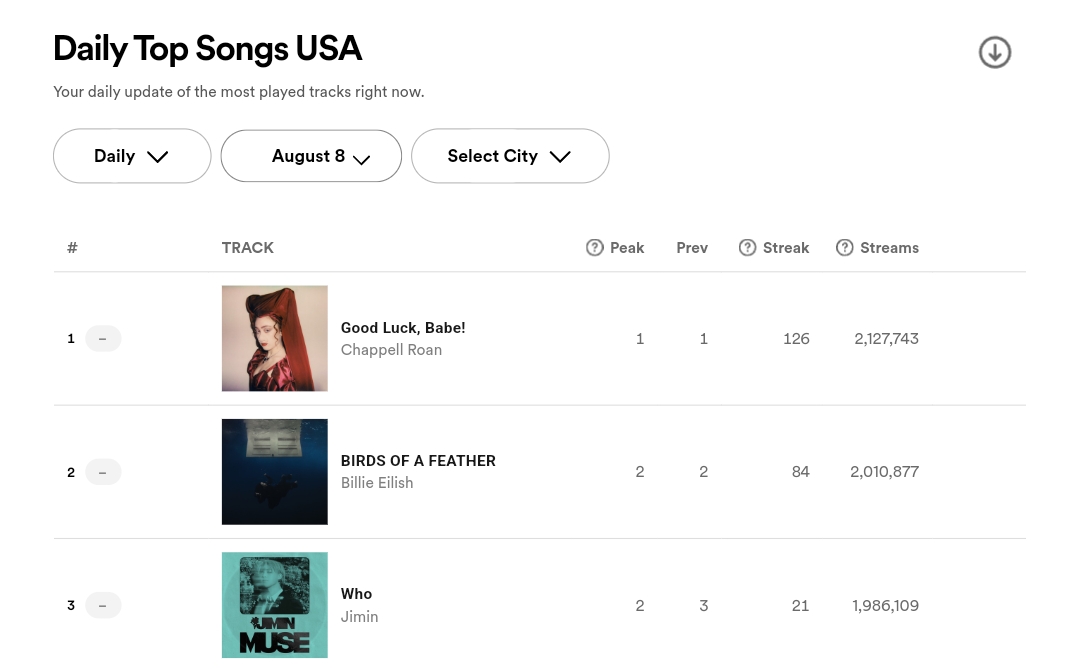Click the rank change indicator for track 1
1080x669 pixels.
[x=103, y=338]
